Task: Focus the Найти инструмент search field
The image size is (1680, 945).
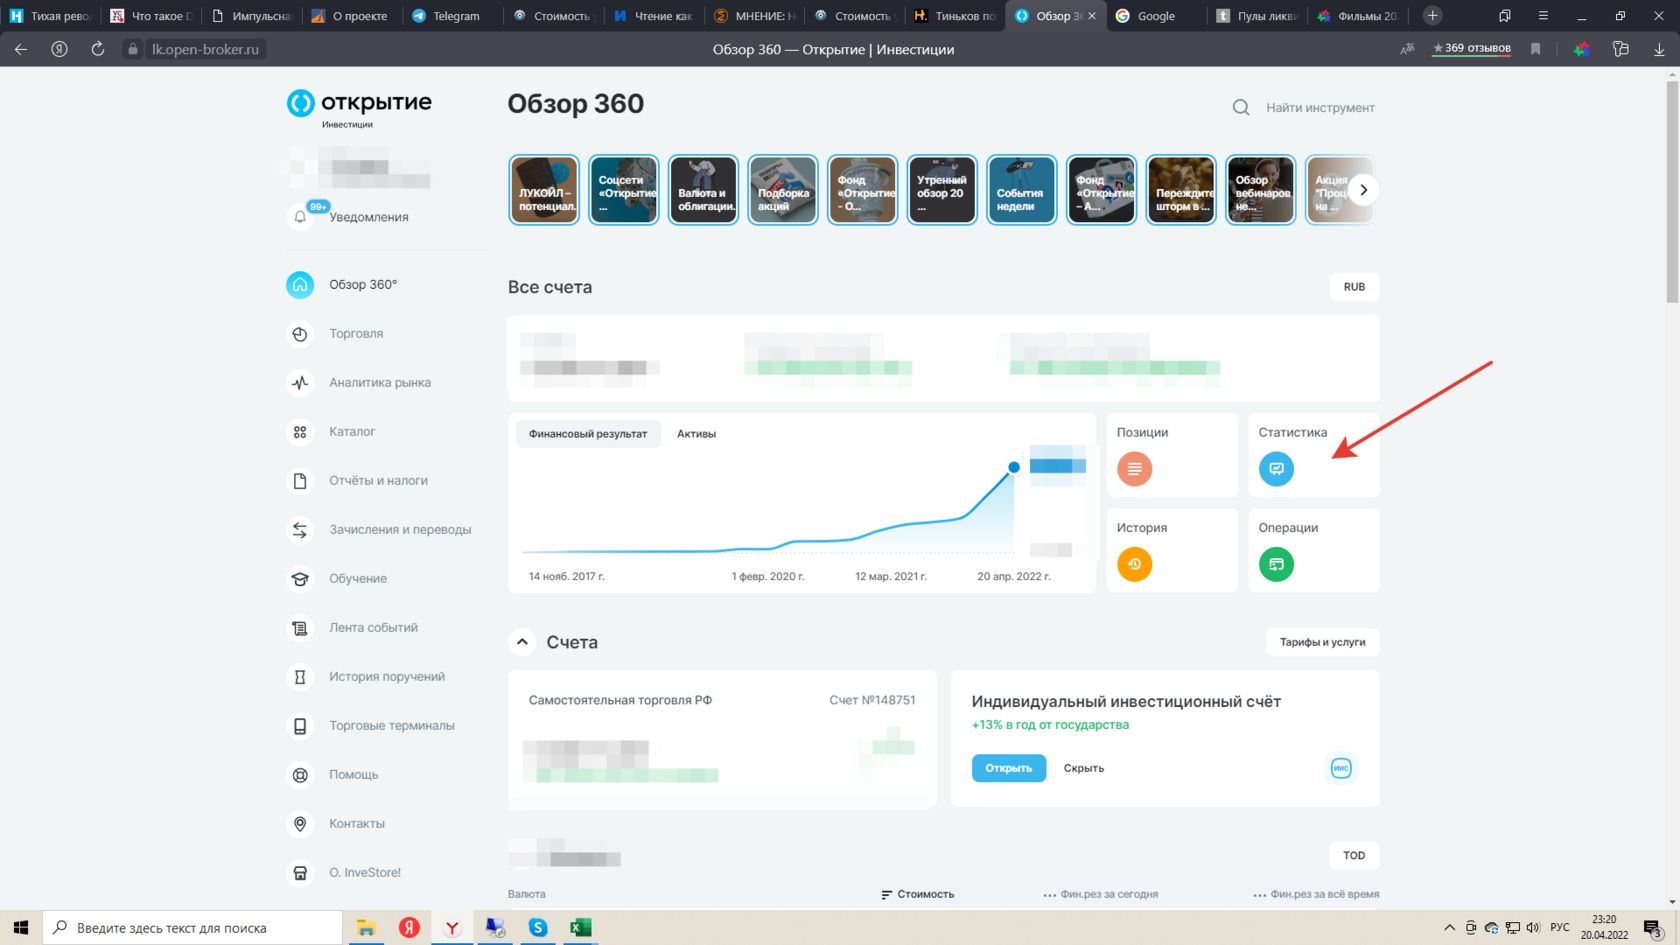Action: pyautogui.click(x=1320, y=107)
